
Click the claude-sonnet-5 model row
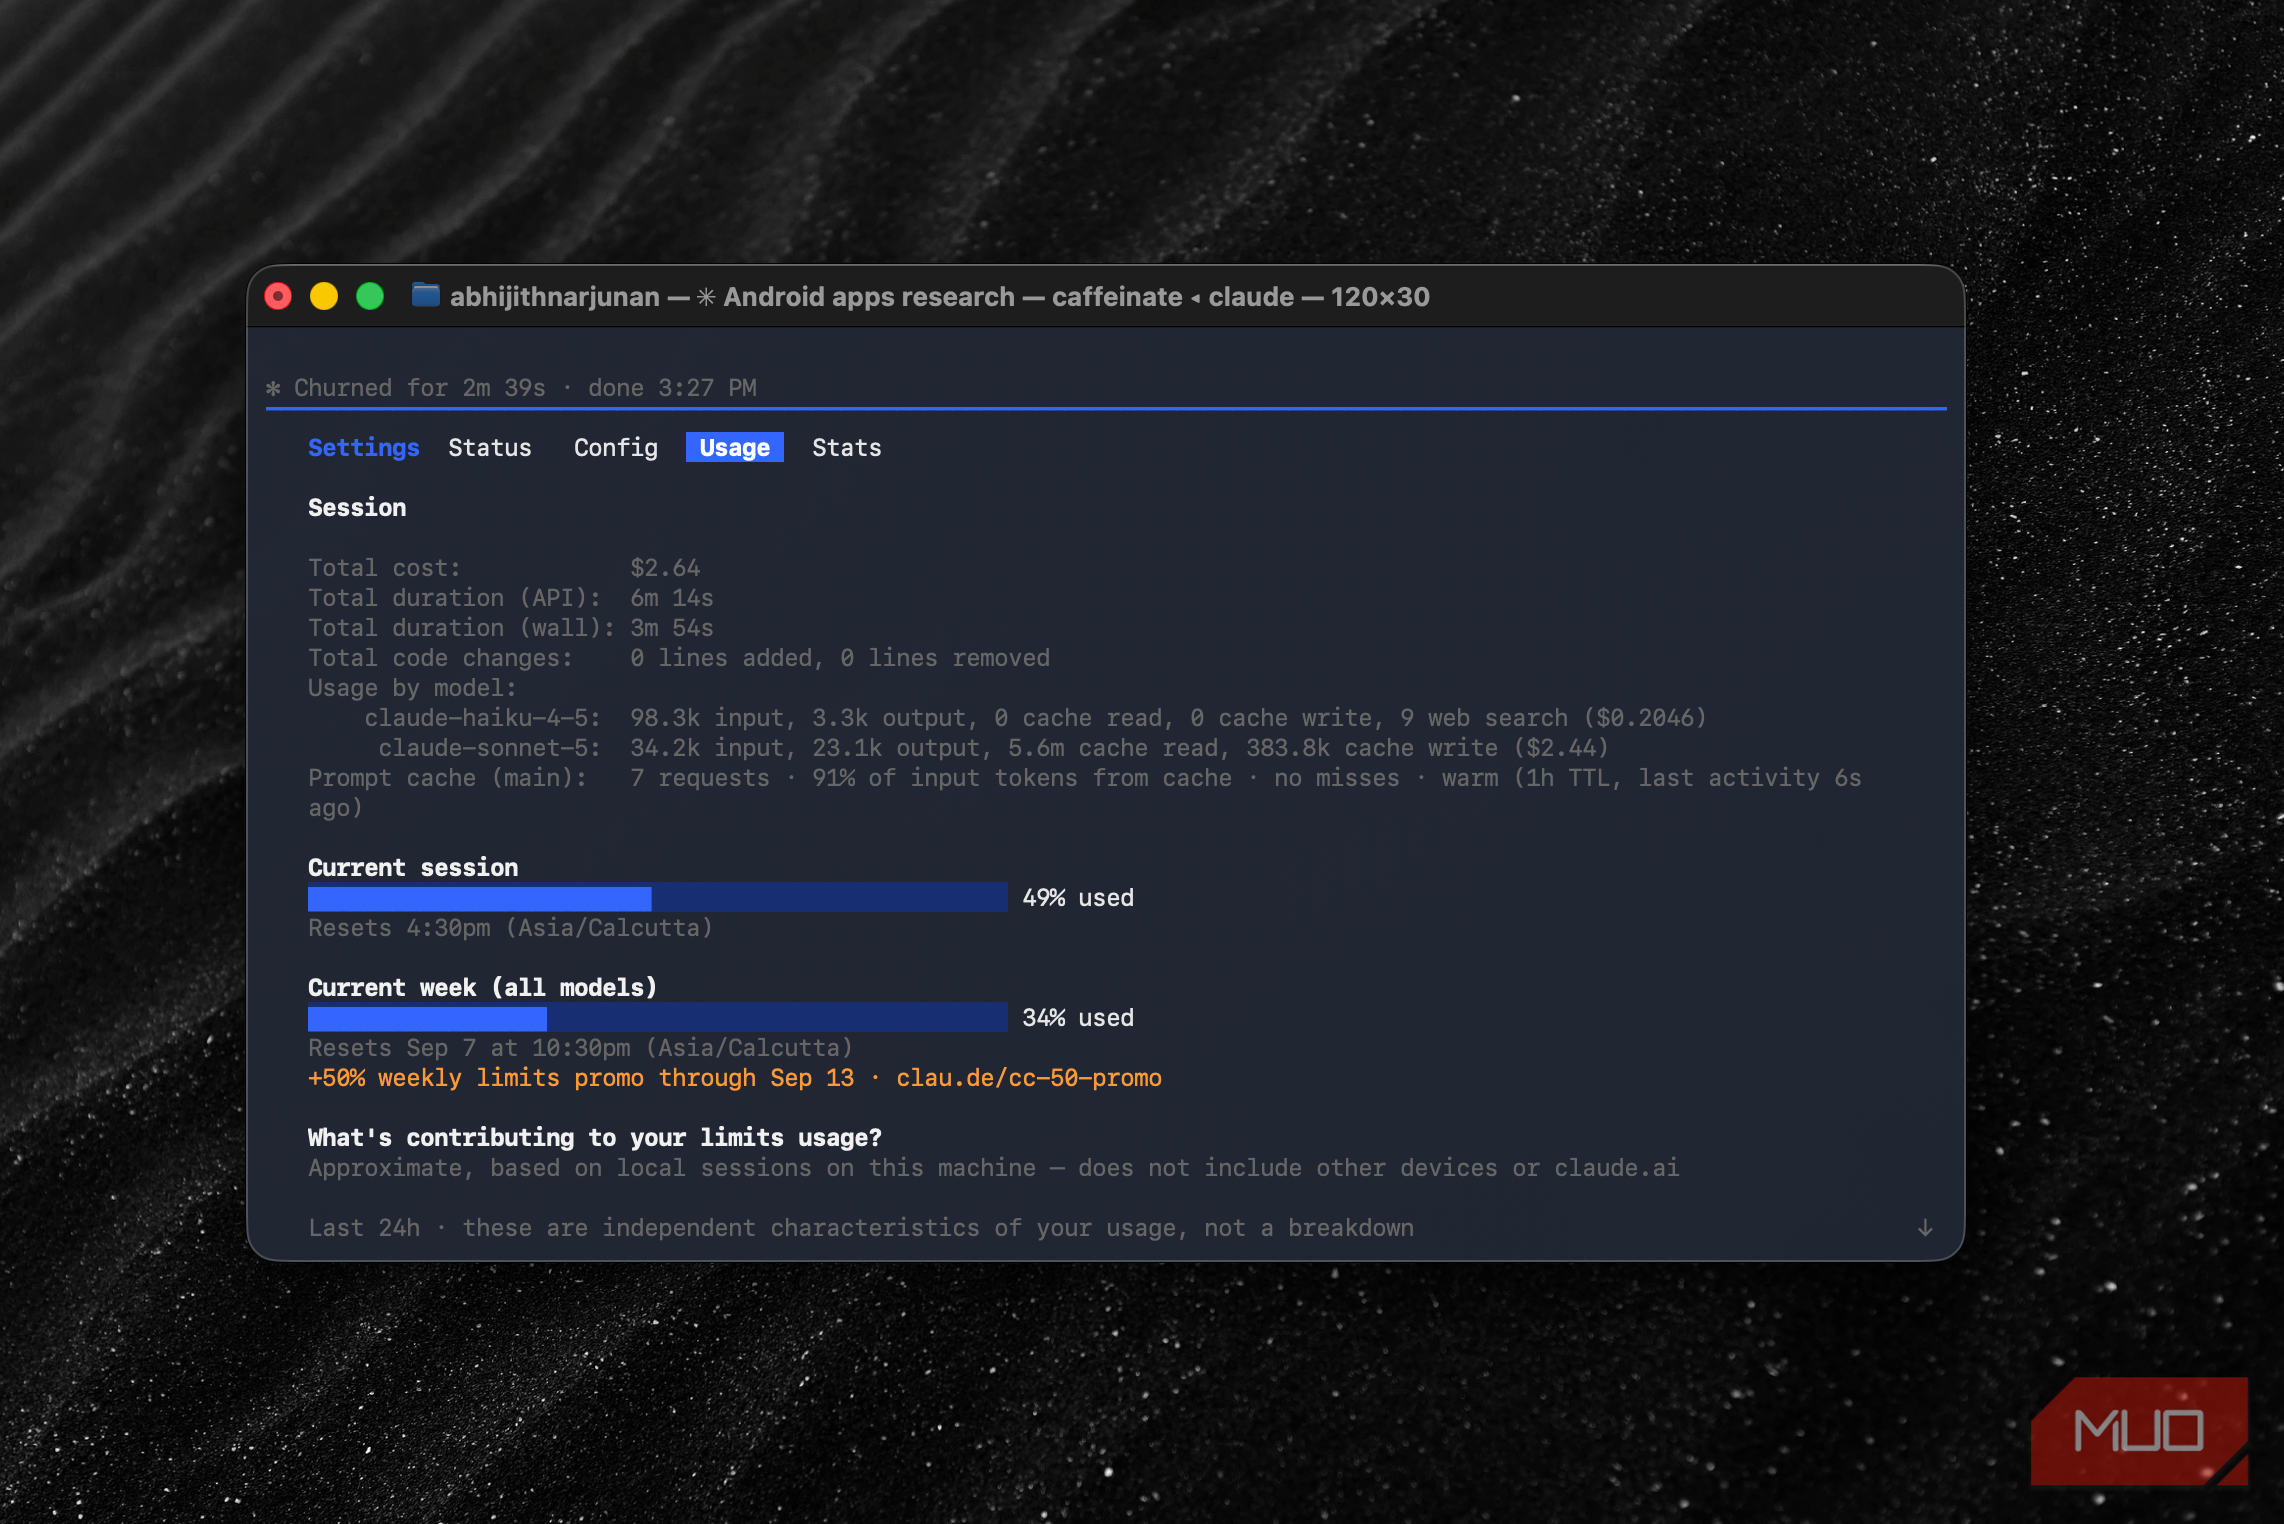click(993, 748)
